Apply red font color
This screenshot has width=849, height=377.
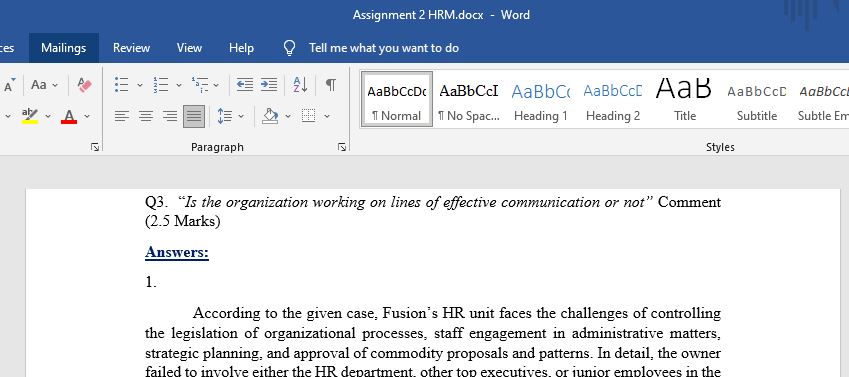pos(69,116)
